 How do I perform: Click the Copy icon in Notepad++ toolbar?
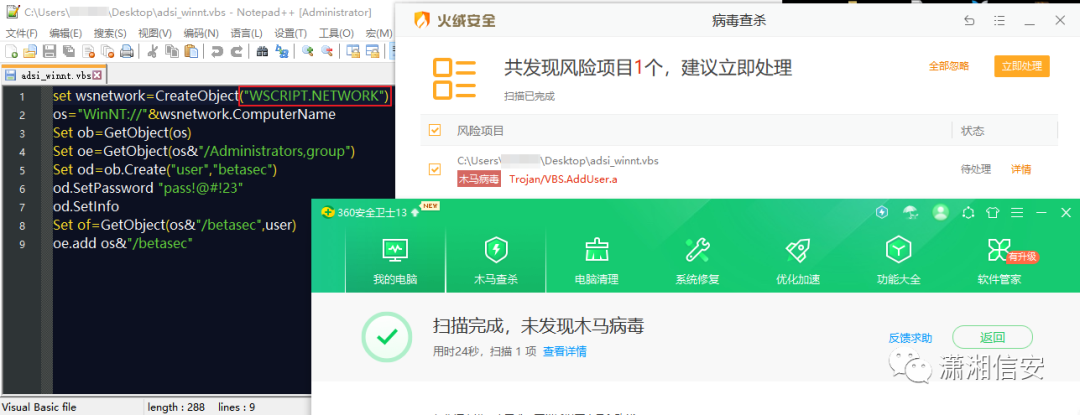point(172,51)
